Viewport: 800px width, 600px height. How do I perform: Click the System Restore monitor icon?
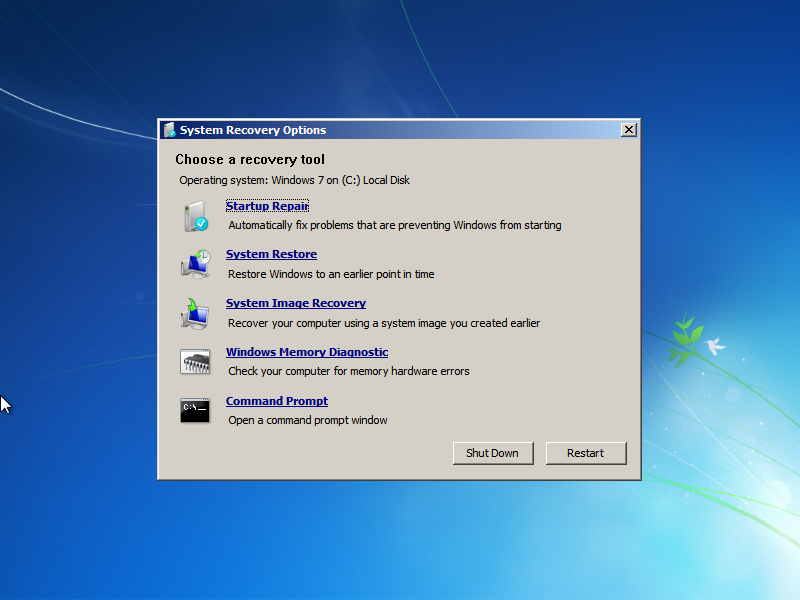point(196,263)
